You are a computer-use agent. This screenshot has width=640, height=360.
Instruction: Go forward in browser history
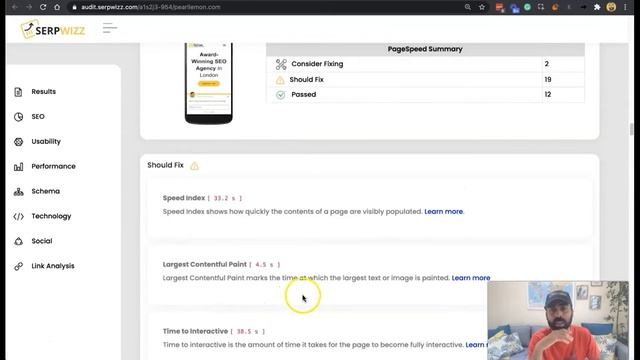click(x=29, y=7)
